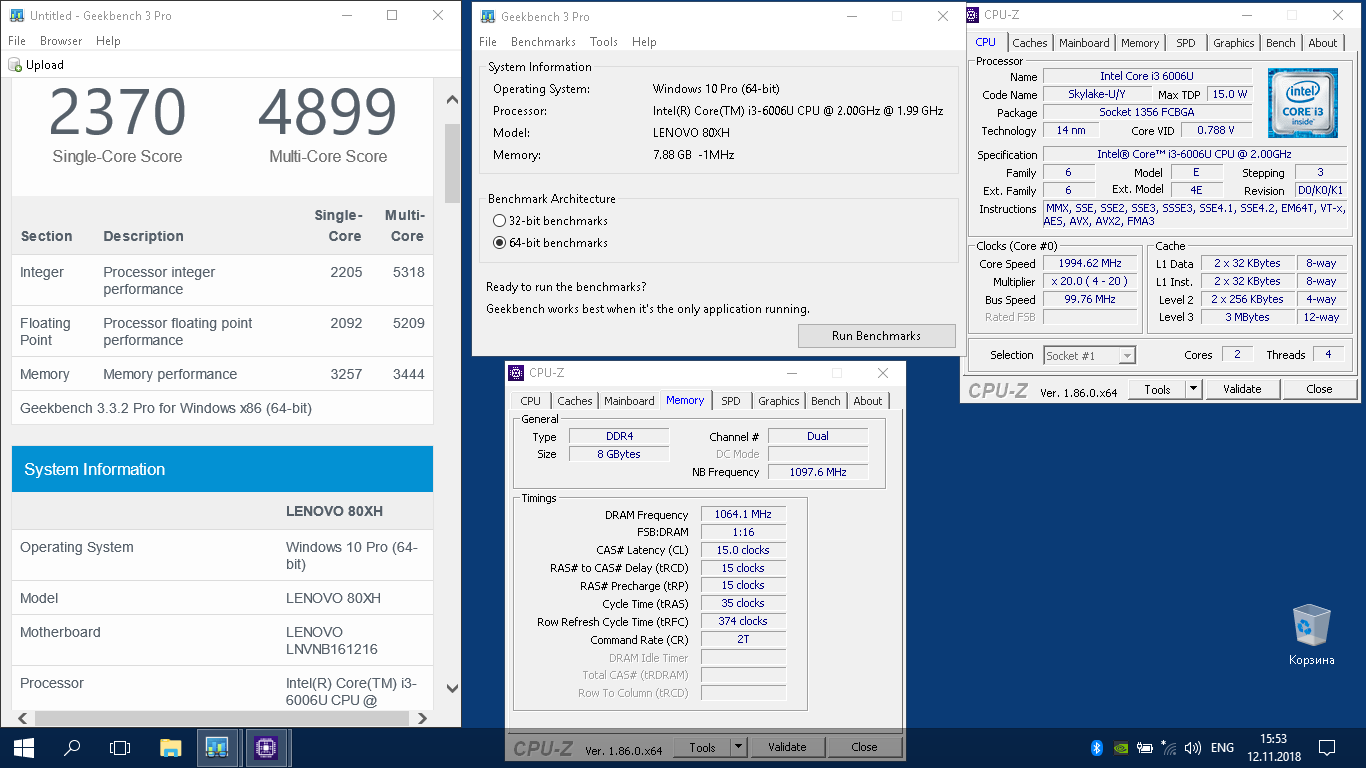The height and width of the screenshot is (768, 1366).
Task: Switch to SPD tab in CPU-Z CPU window
Action: 1185,43
